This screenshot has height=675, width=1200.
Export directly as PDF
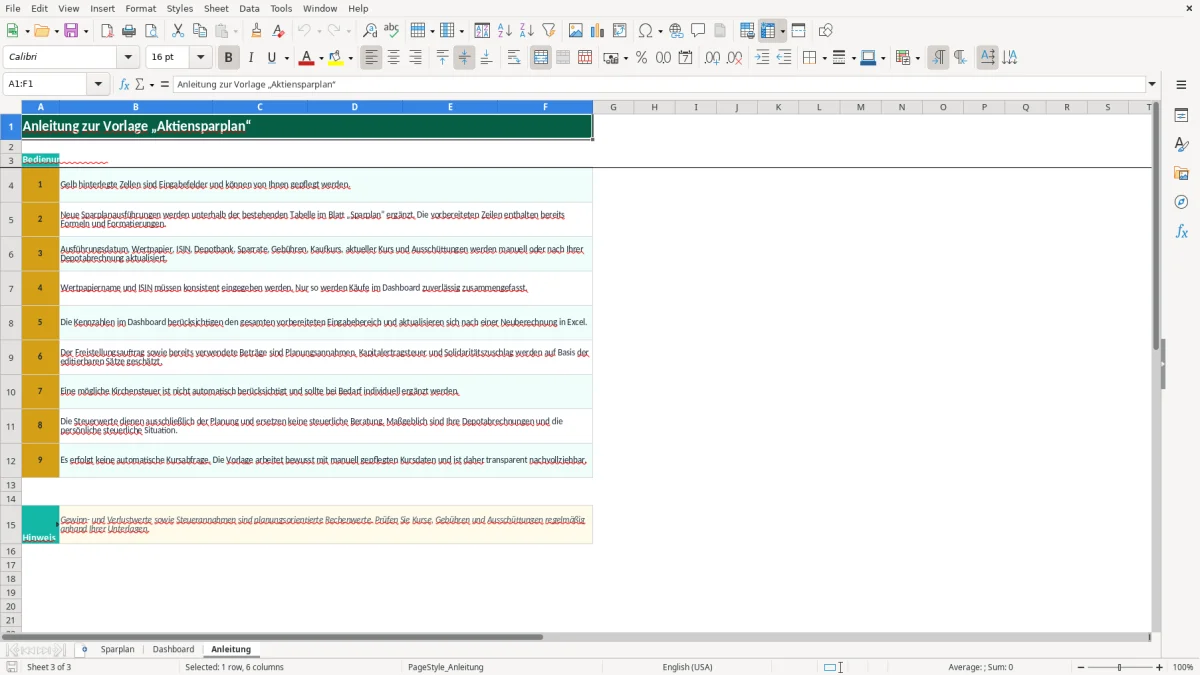pyautogui.click(x=107, y=31)
